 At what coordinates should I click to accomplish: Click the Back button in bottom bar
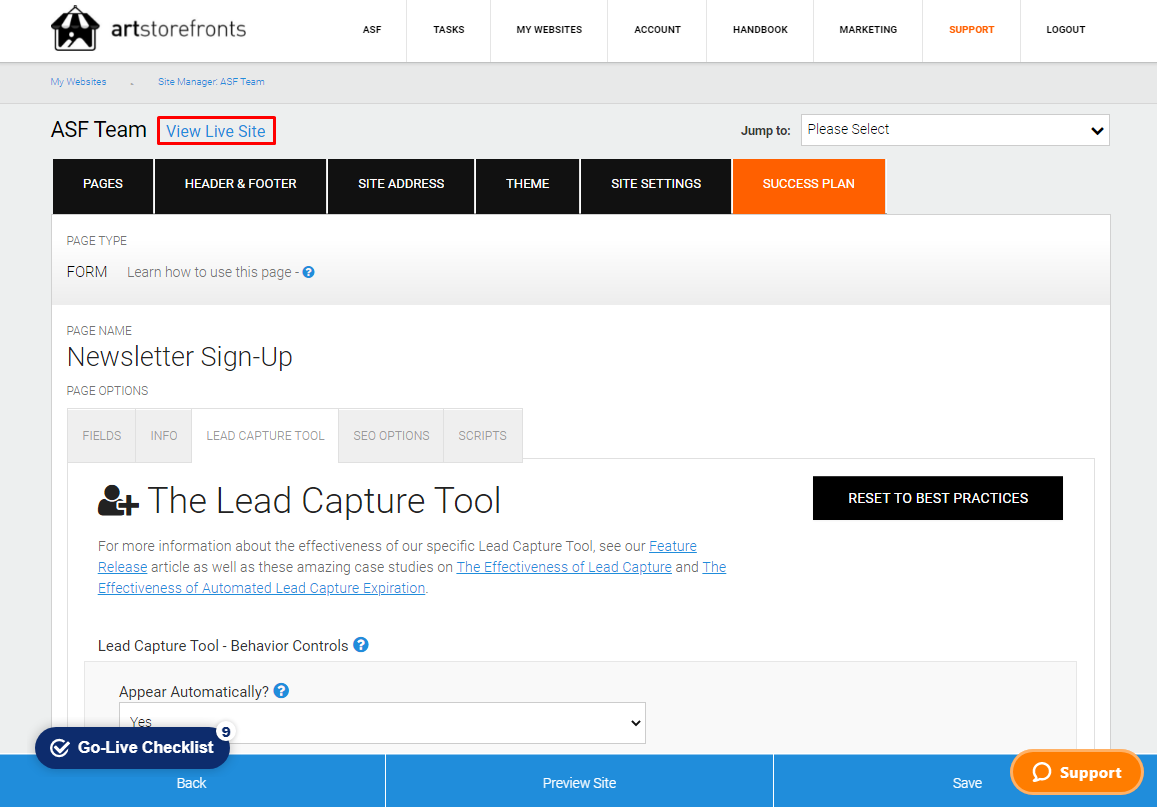point(192,783)
